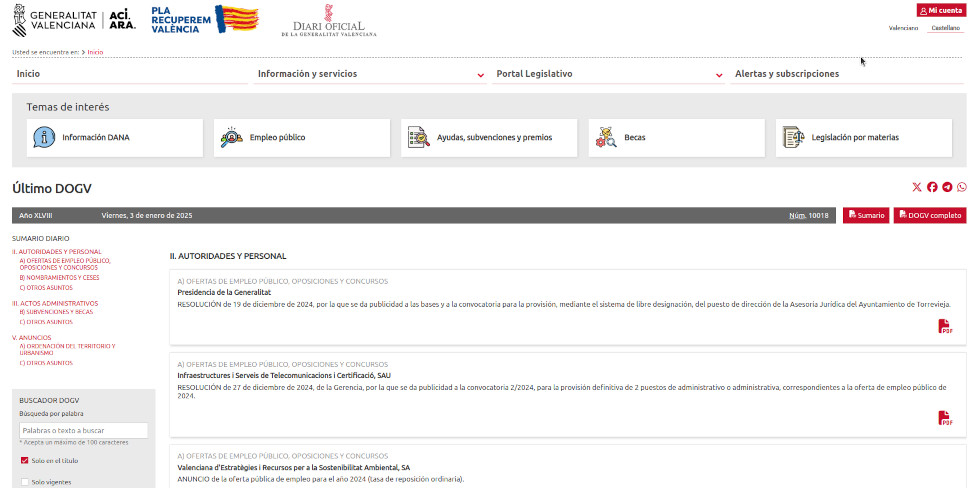Click the Telegram share icon
Screen dimensions: 980x488
[x=947, y=187]
